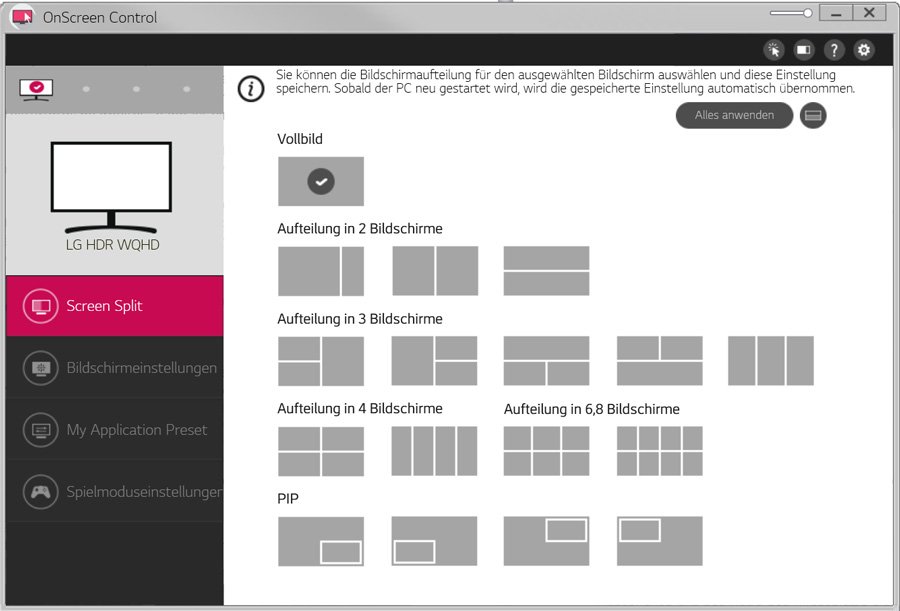Choose two-screen top and bottom split layout
Image resolution: width=900 pixels, height=611 pixels.
click(546, 271)
